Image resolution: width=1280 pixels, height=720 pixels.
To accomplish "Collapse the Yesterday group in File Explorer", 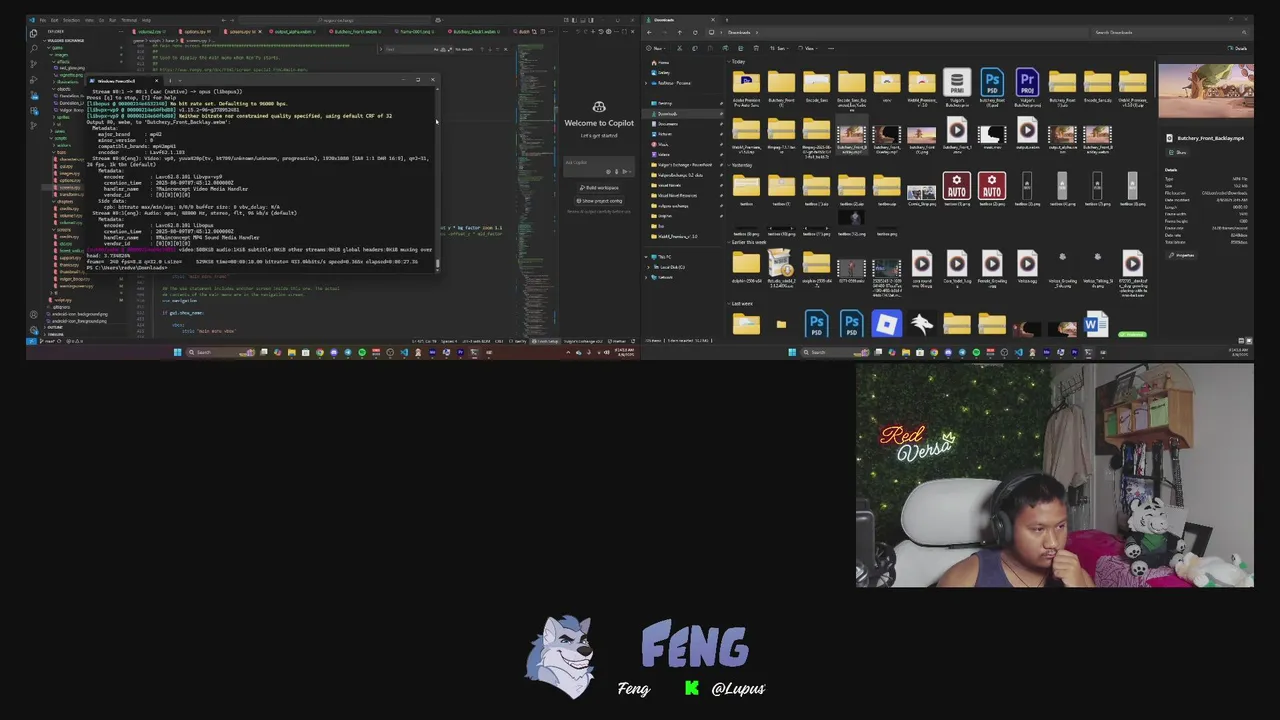I will (729, 165).
